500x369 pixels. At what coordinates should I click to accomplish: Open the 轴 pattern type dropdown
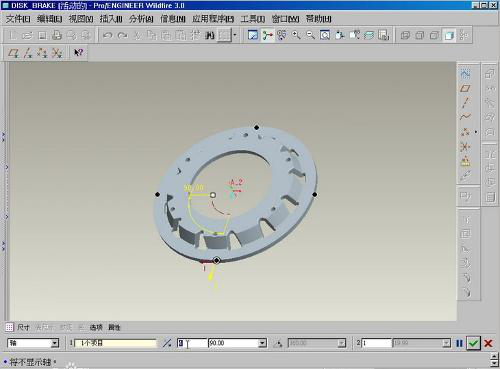55,343
